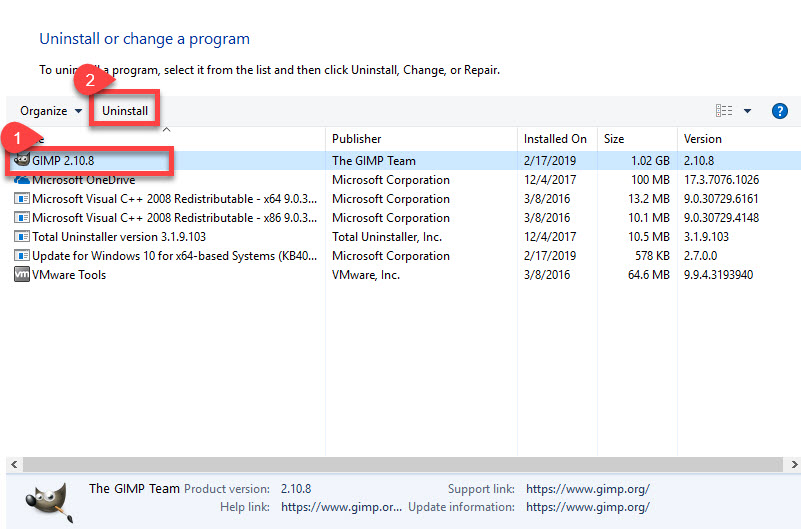Open the view options list icon
The height and width of the screenshot is (529, 801).
click(724, 111)
